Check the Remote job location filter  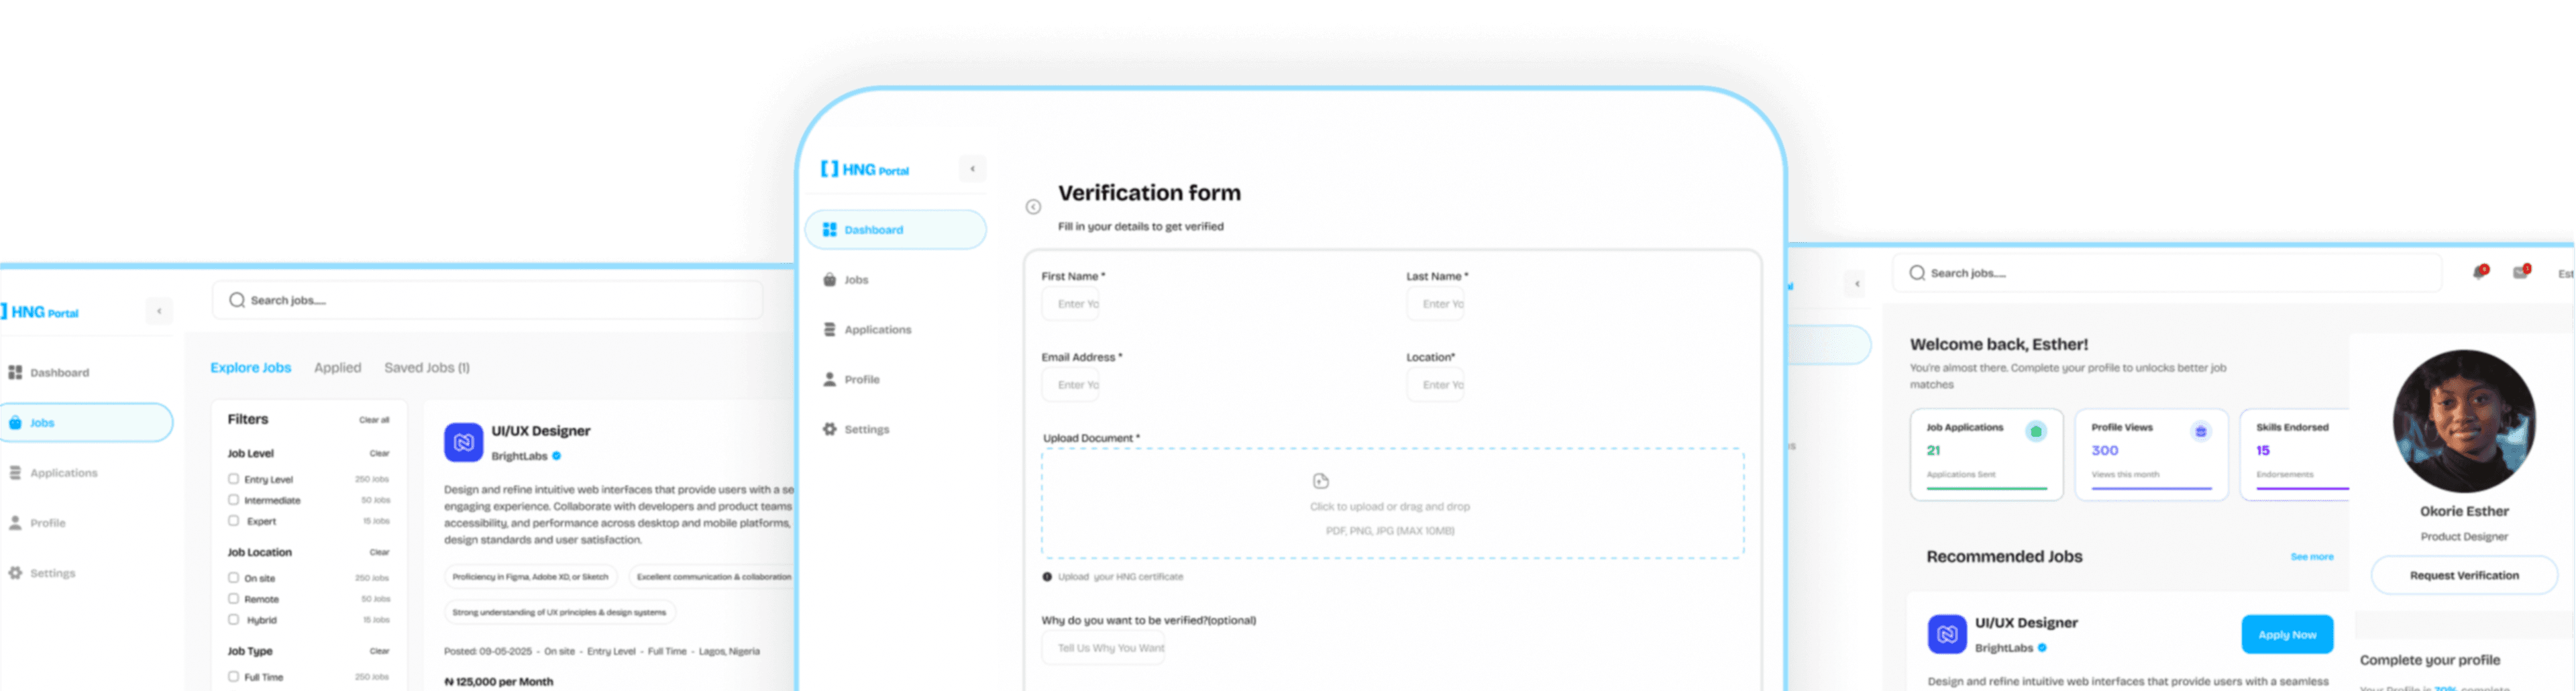coord(233,598)
